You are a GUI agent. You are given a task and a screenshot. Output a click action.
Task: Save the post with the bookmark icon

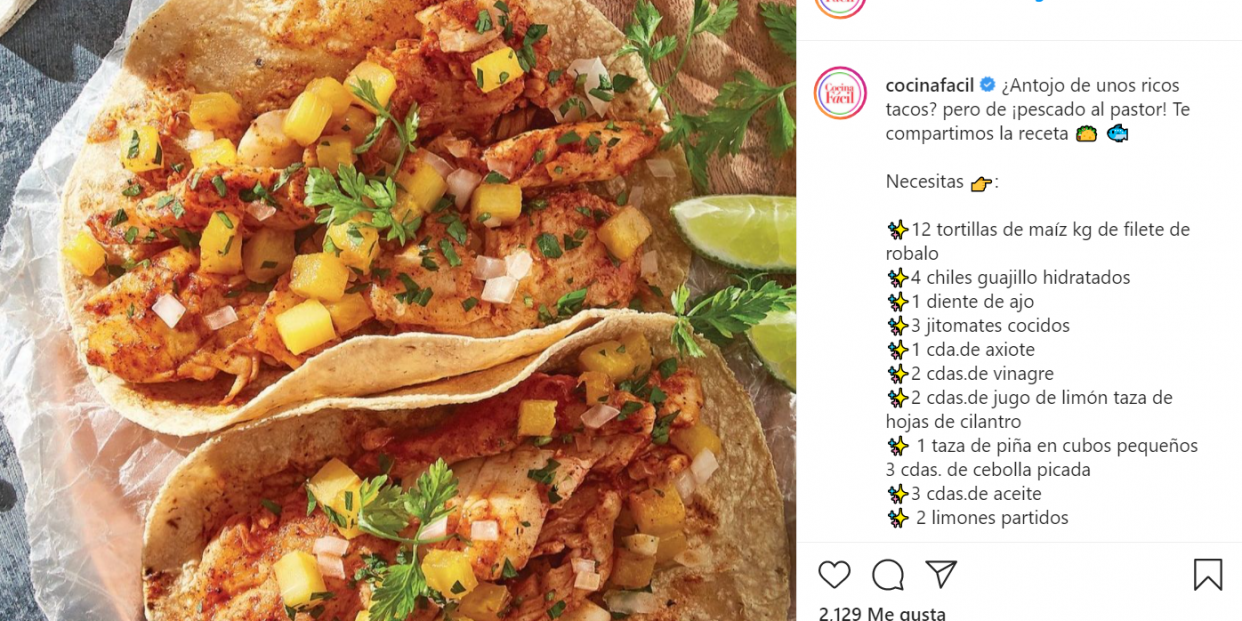pyautogui.click(x=1208, y=574)
